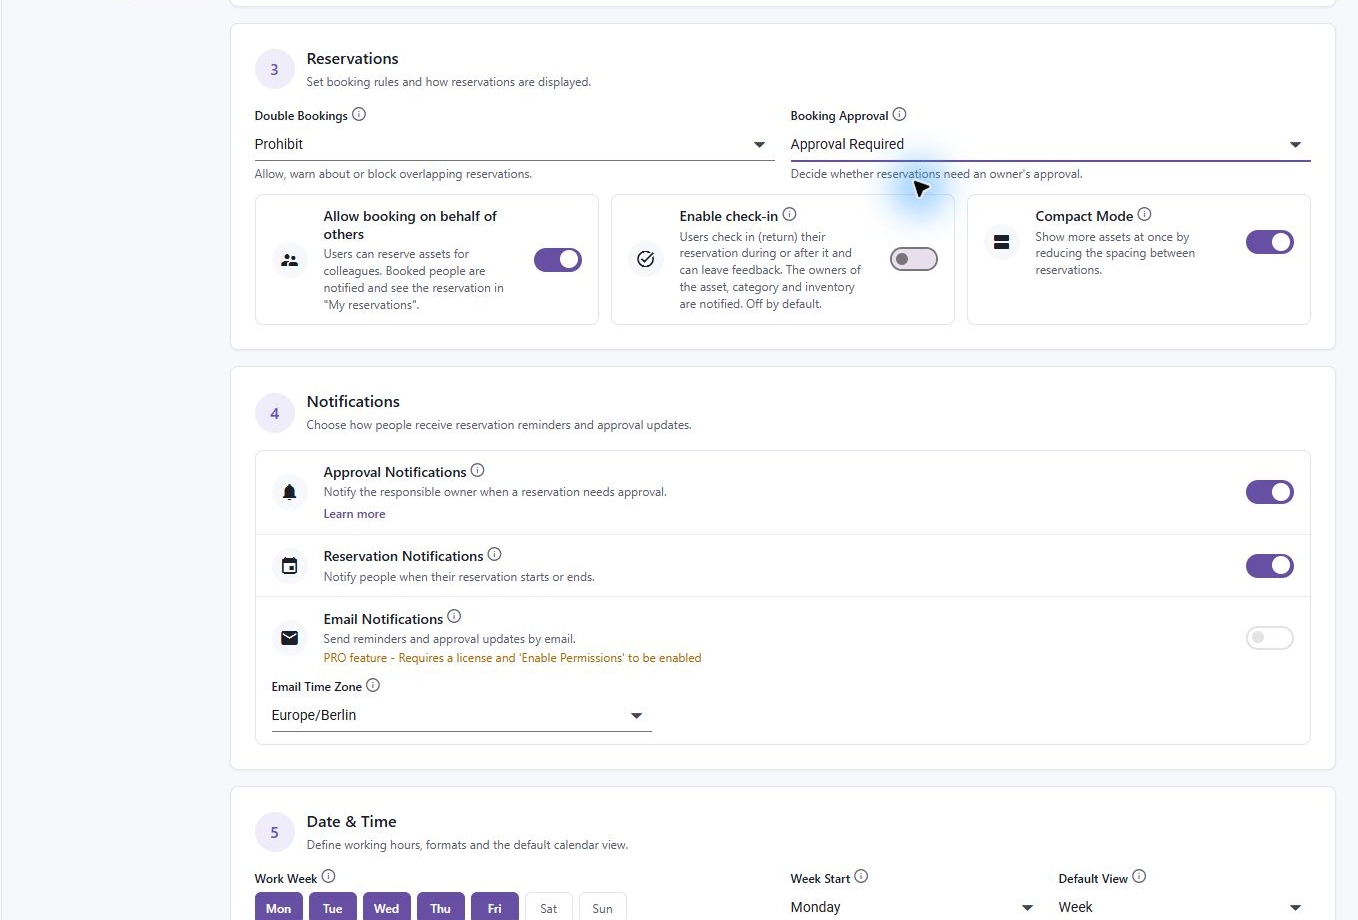Viewport: 1358px width, 920px height.
Task: Deselect Wed in the Work Week
Action: click(387, 907)
